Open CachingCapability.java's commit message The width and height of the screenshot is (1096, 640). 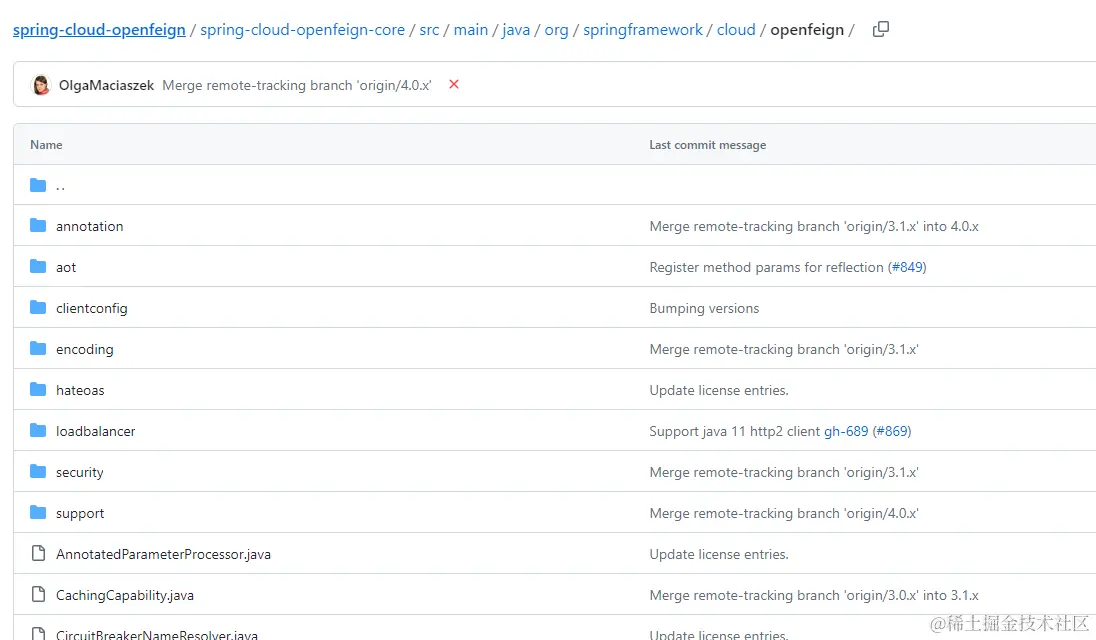[814, 595]
